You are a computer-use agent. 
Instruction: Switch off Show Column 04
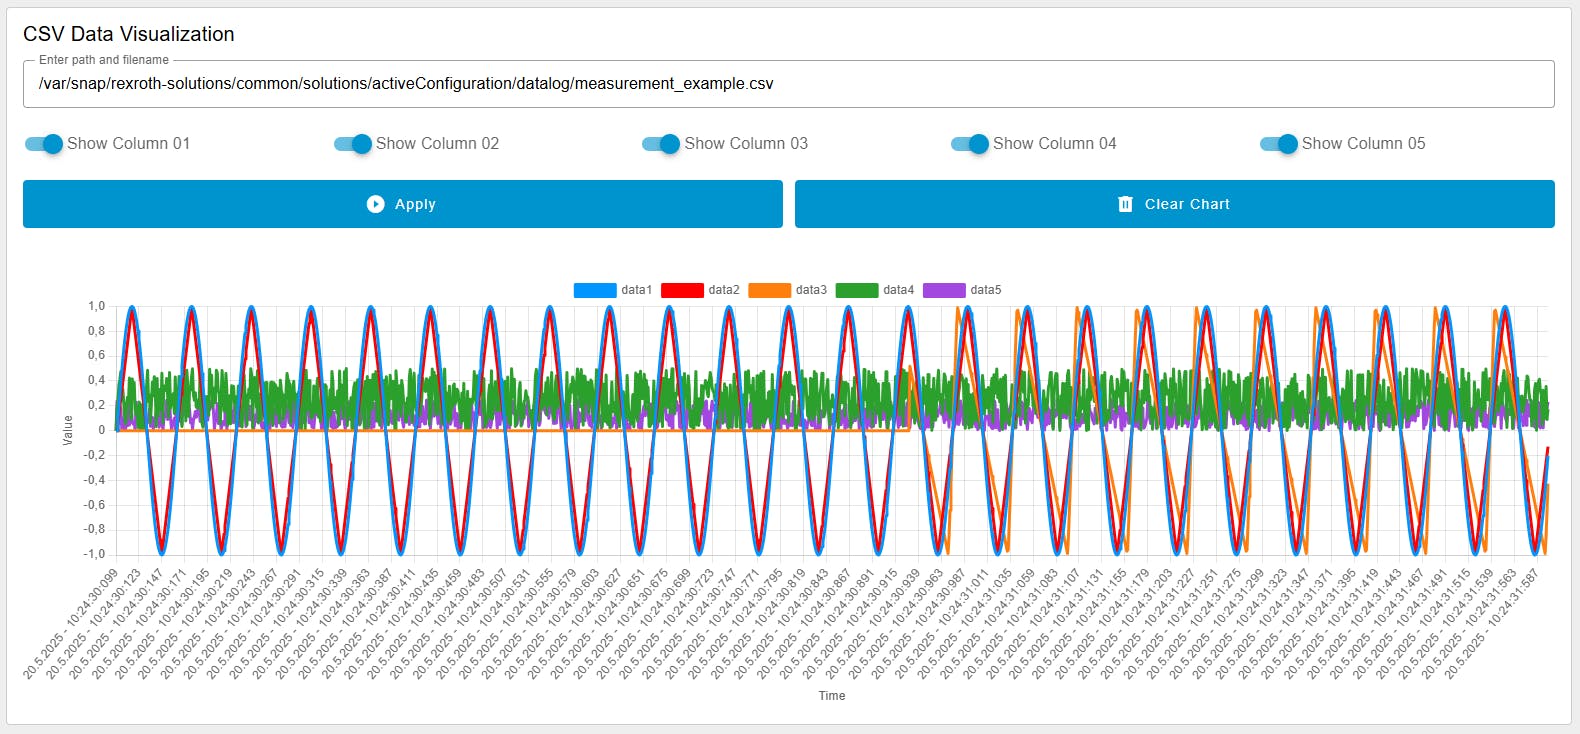tap(970, 144)
